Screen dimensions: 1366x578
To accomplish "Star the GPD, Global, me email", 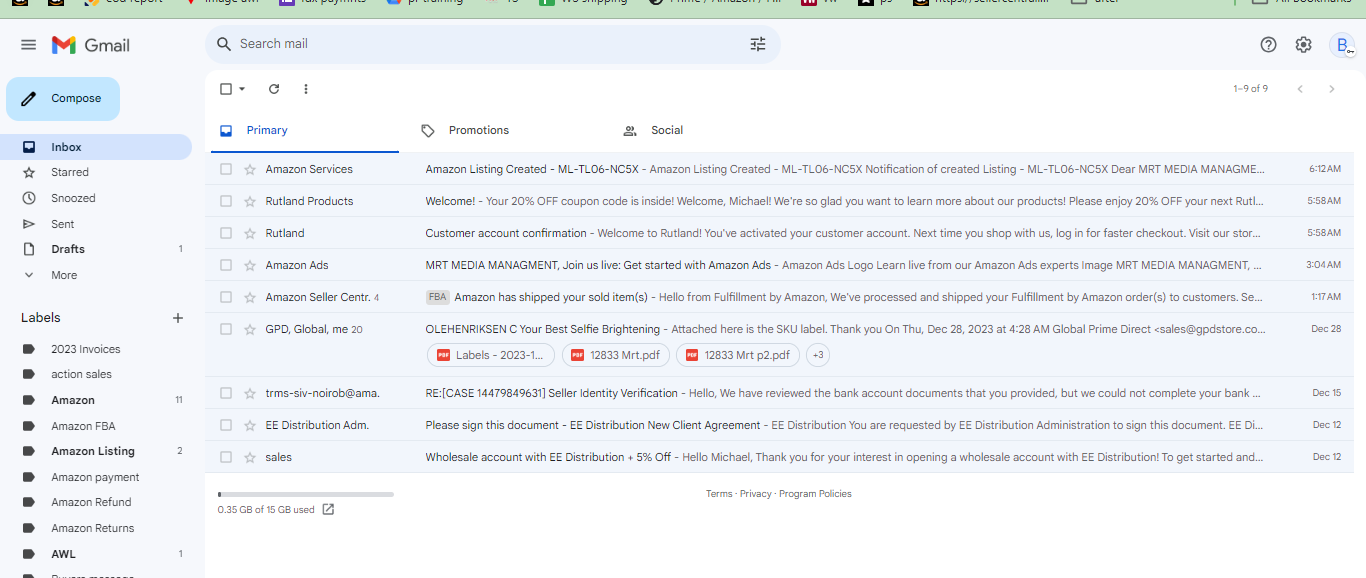I will (x=250, y=329).
